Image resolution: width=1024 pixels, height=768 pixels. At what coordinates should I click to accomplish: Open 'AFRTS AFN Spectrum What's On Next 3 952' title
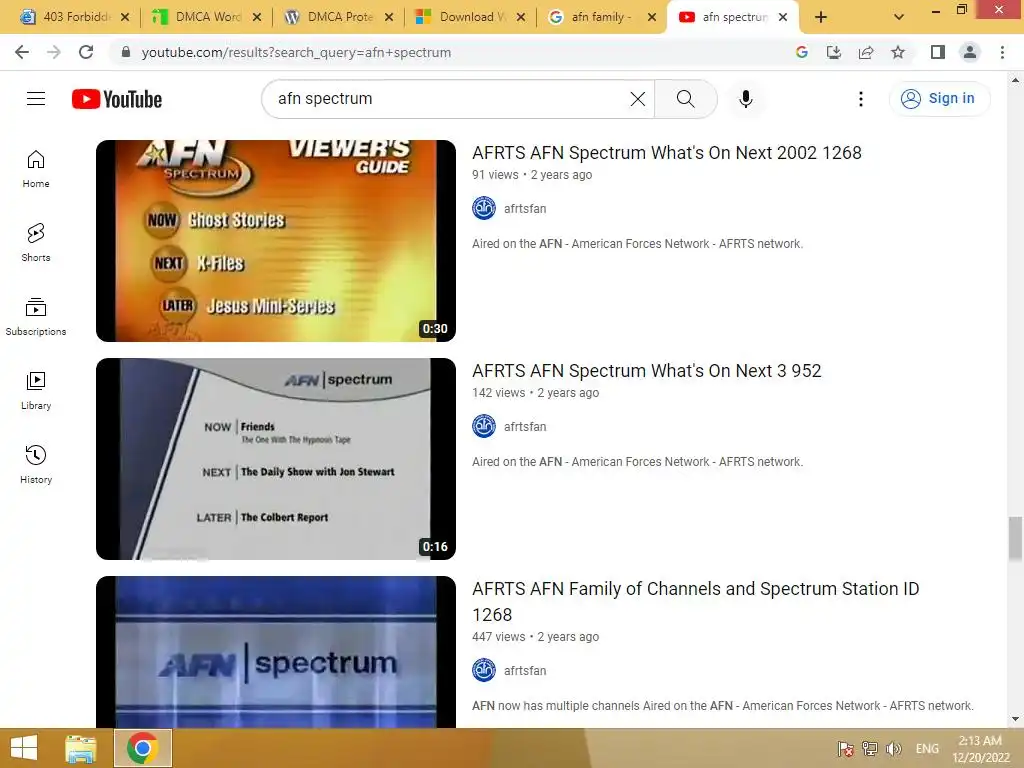pyautogui.click(x=647, y=370)
